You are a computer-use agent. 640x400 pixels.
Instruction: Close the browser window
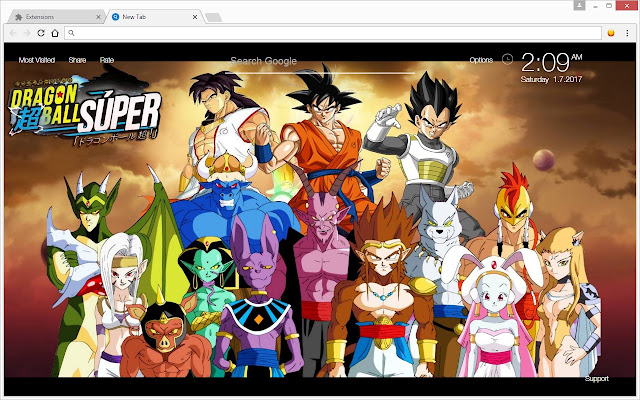point(627,6)
